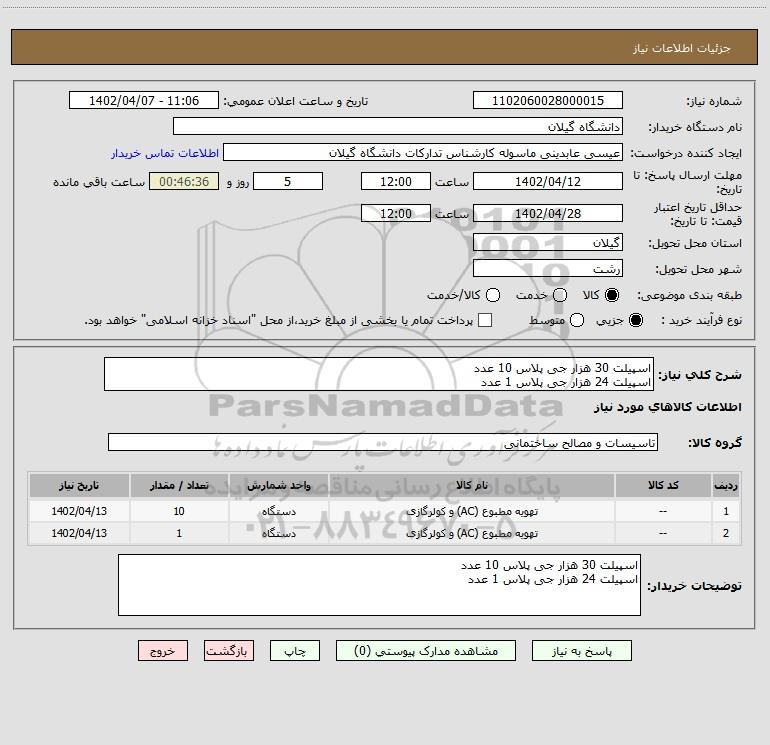
Task: Select the کالا radio button
Action: pyautogui.click(x=612, y=295)
